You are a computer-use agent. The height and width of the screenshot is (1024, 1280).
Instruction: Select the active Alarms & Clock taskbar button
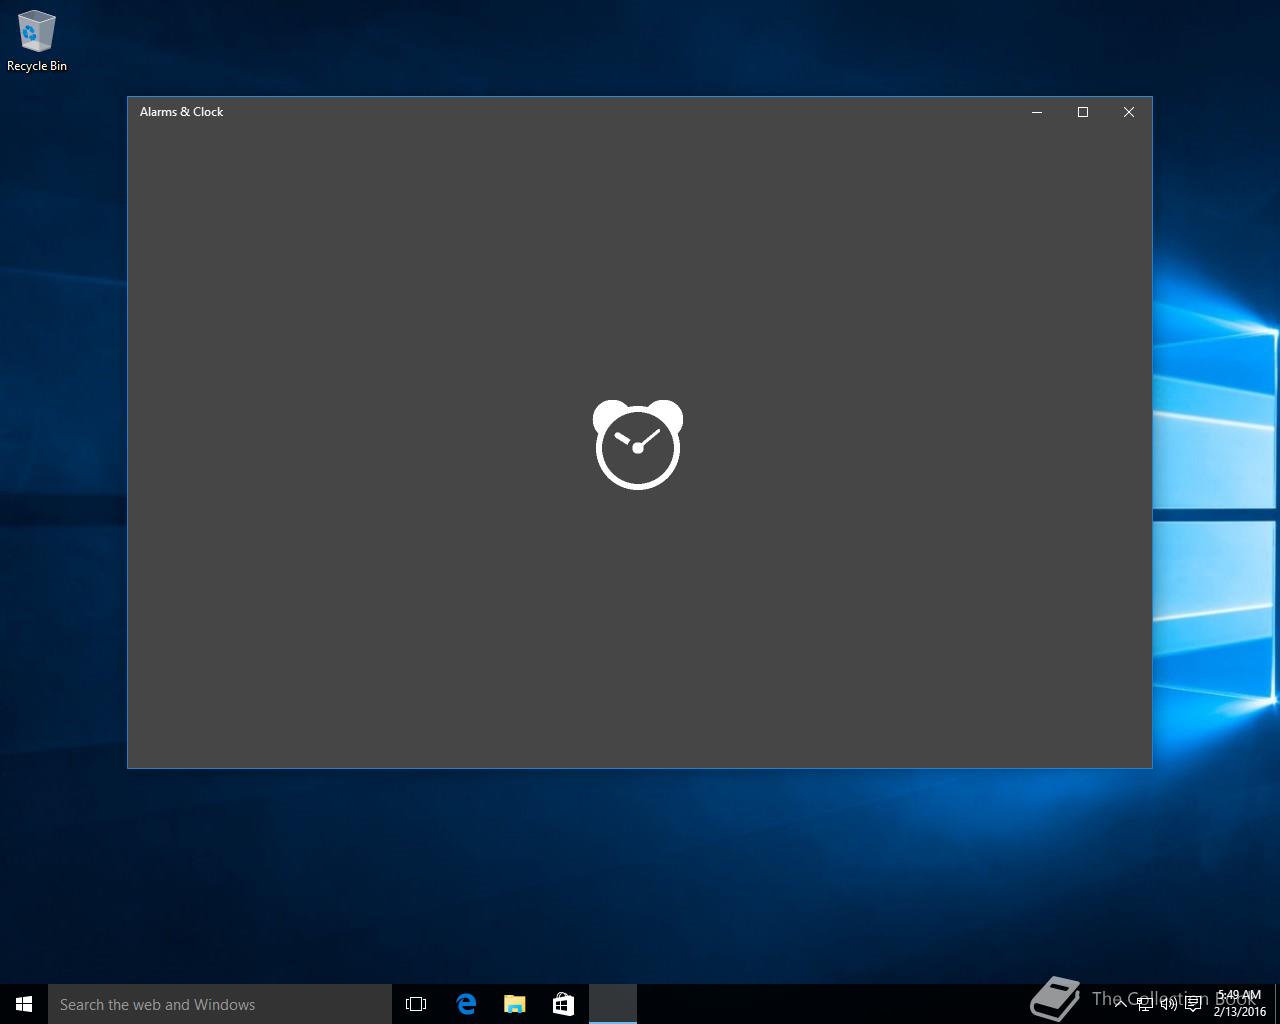pos(613,1004)
